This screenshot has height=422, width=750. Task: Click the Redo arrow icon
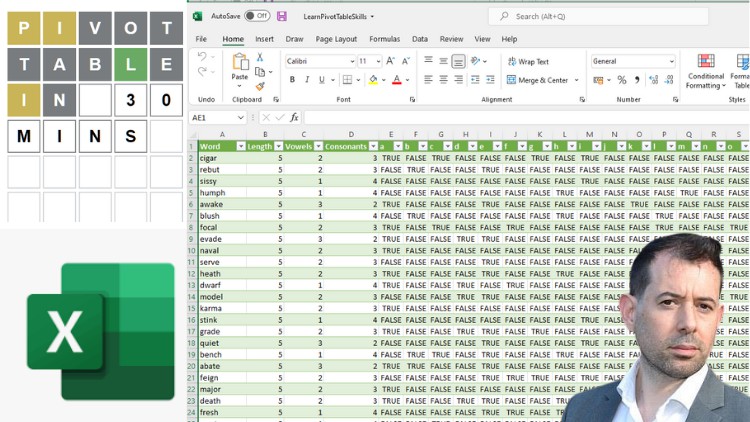pos(202,72)
